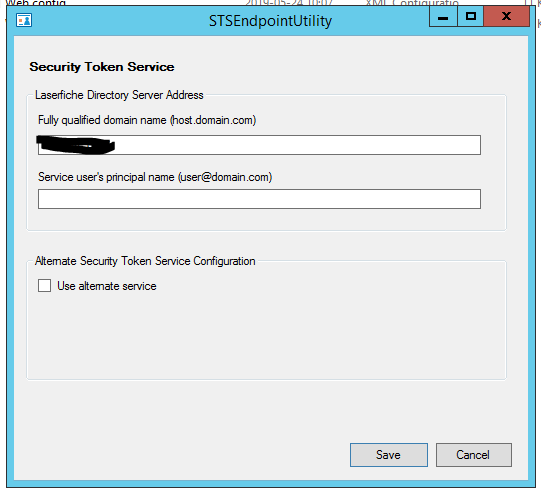This screenshot has height=494, width=541.
Task: Enable the Use alternate service checkbox
Action: (x=45, y=286)
